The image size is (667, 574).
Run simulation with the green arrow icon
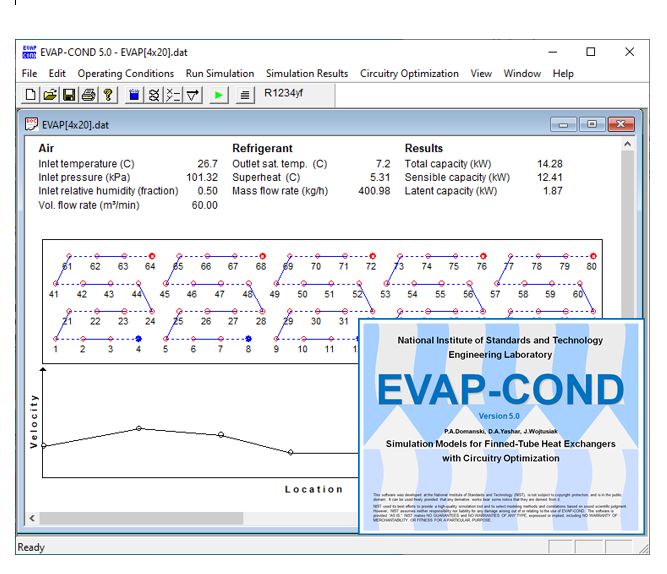[x=219, y=95]
